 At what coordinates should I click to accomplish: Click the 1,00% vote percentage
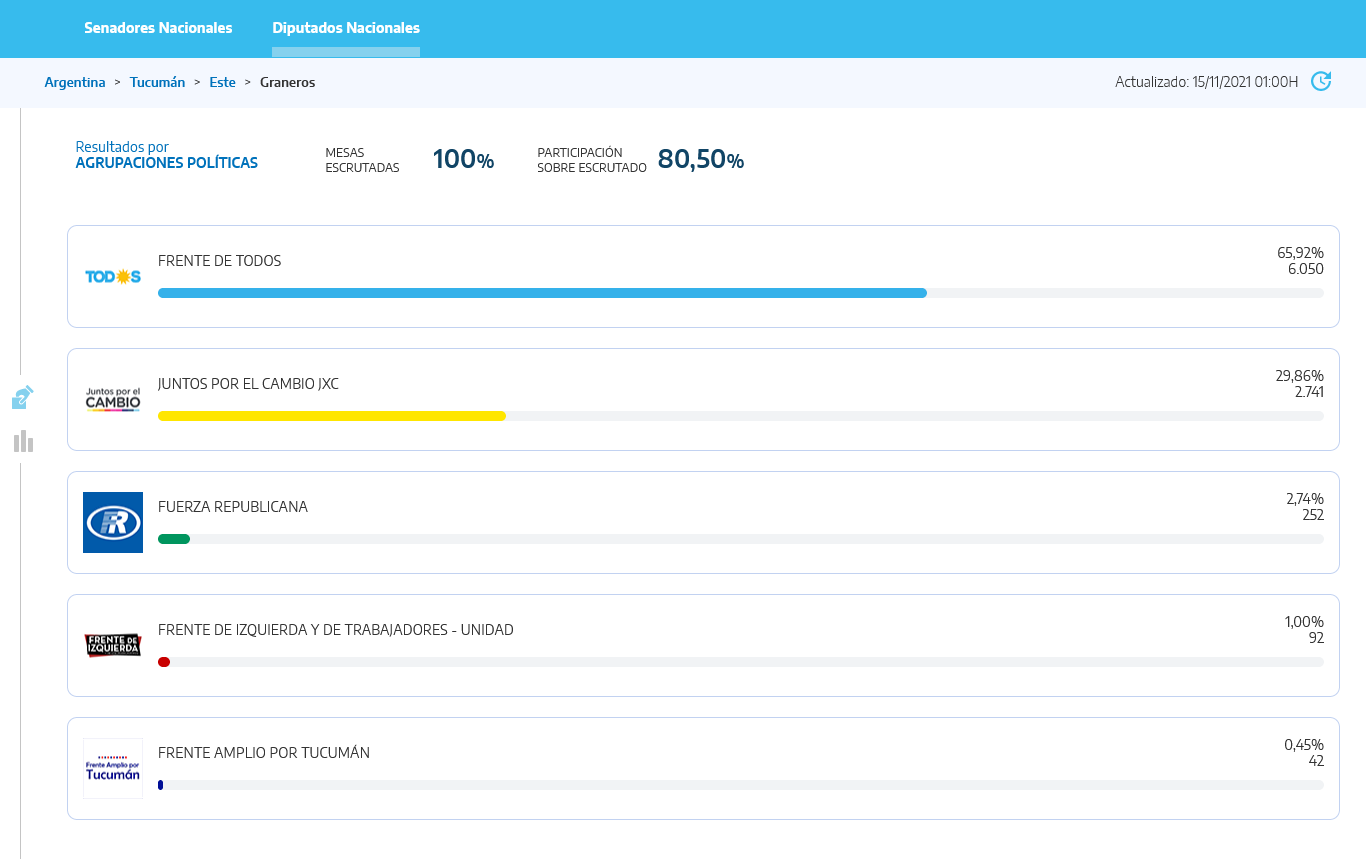point(1304,622)
